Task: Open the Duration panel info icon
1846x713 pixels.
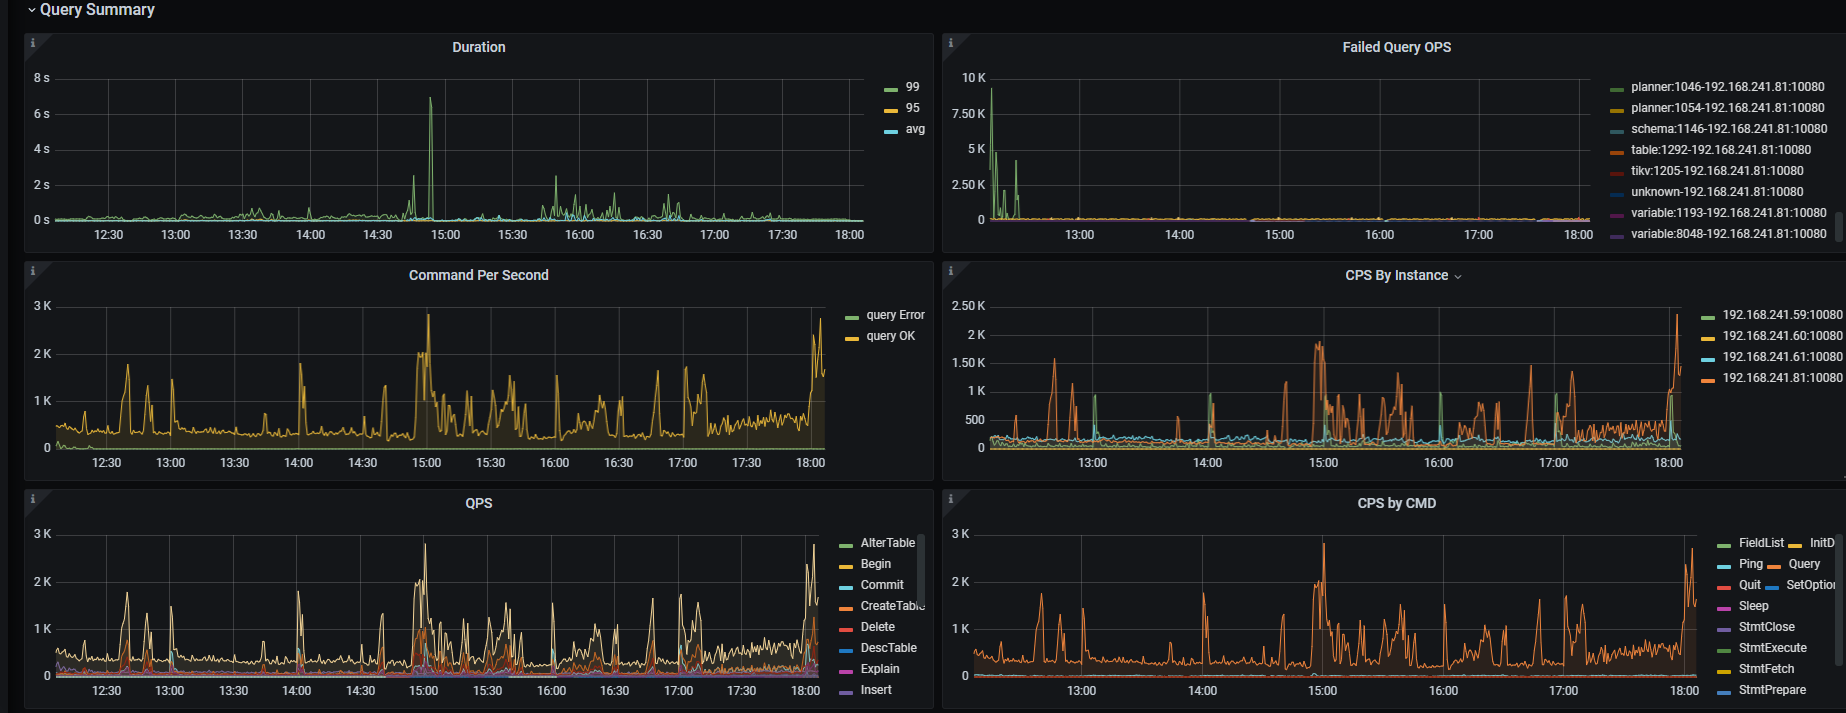Action: (33, 43)
